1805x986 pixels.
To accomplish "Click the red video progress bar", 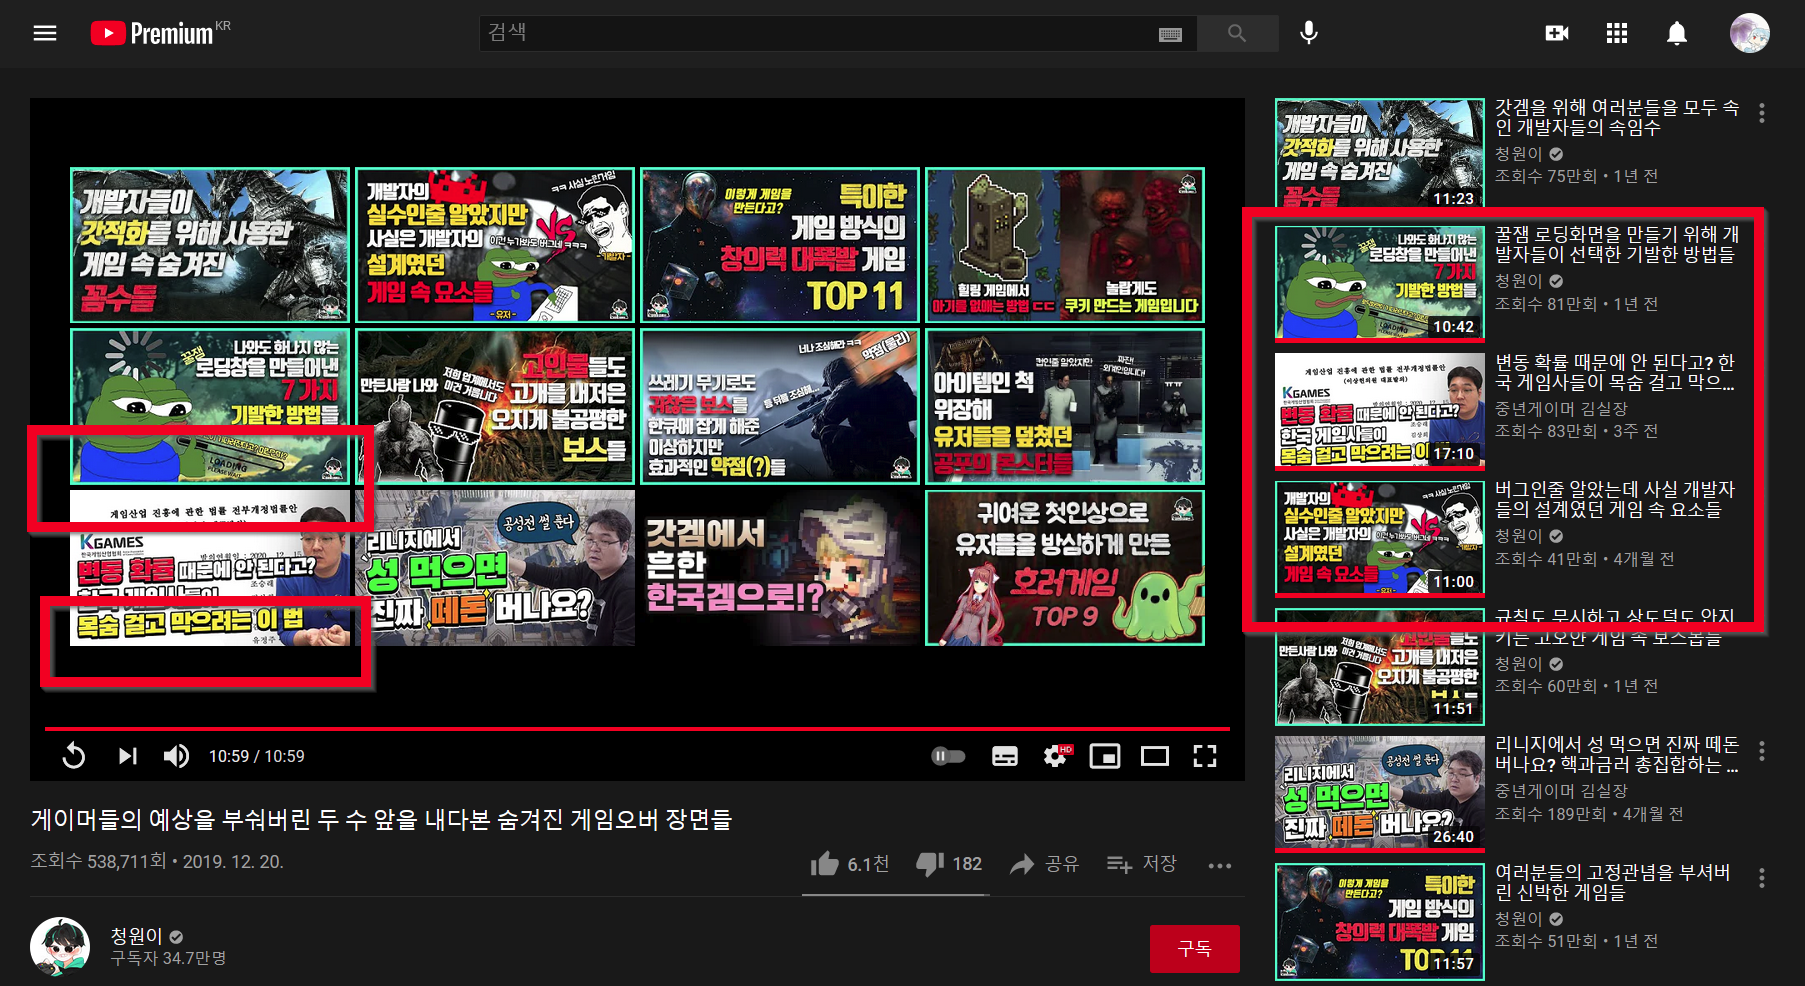I will [x=637, y=729].
